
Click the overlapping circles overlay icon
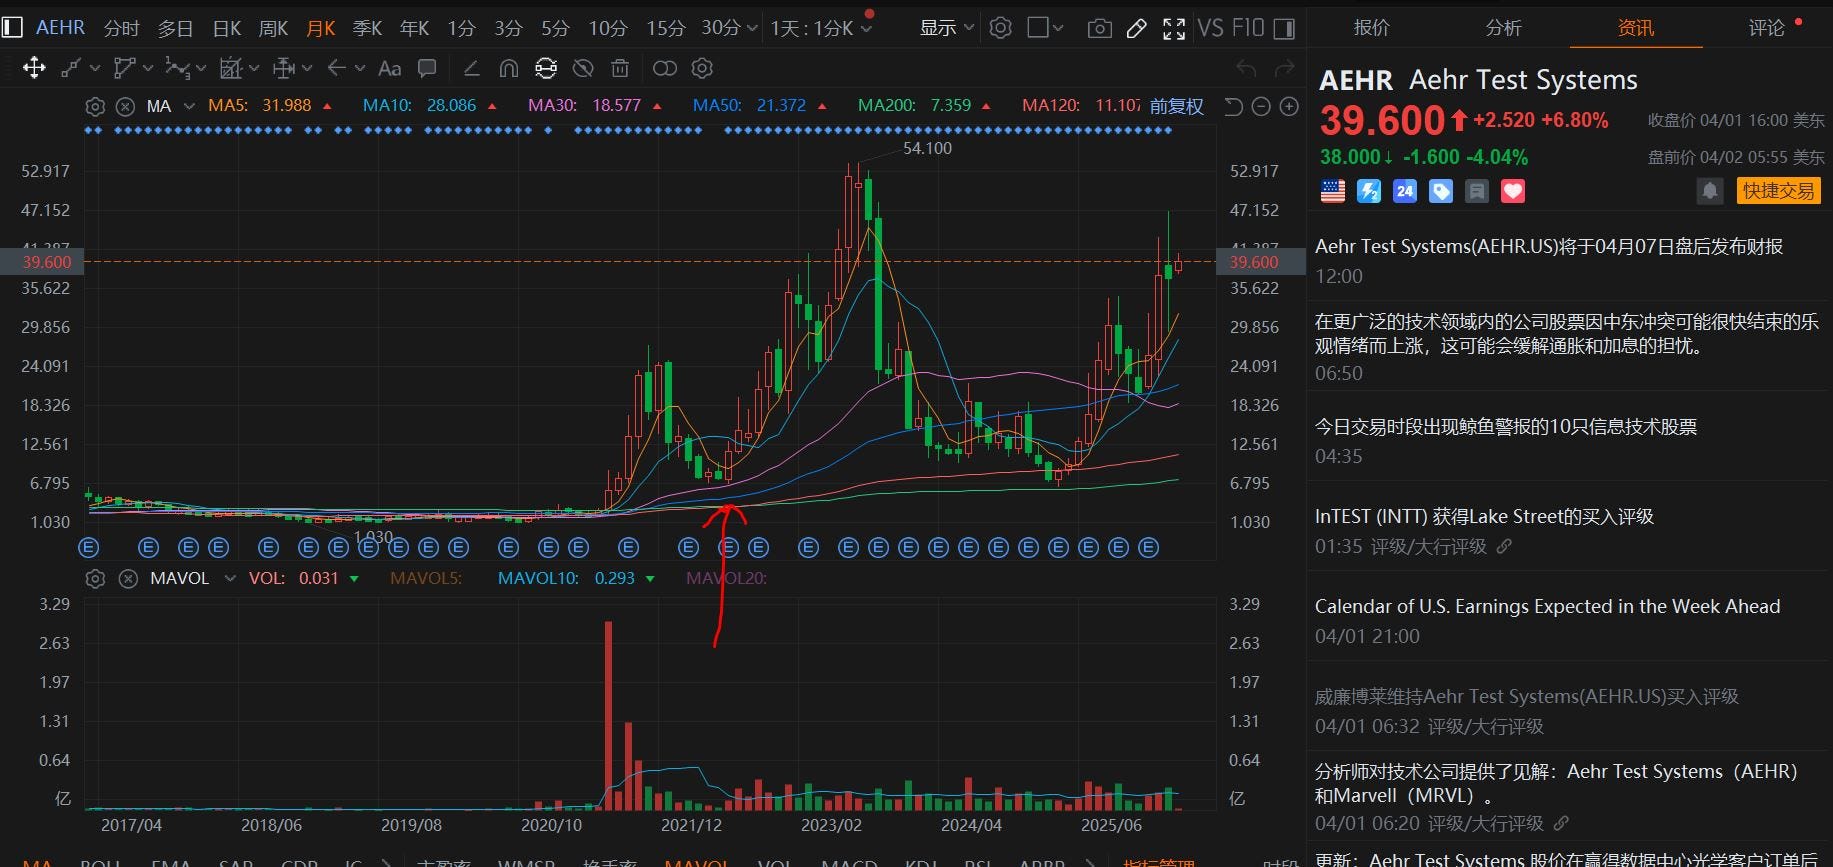click(x=665, y=68)
